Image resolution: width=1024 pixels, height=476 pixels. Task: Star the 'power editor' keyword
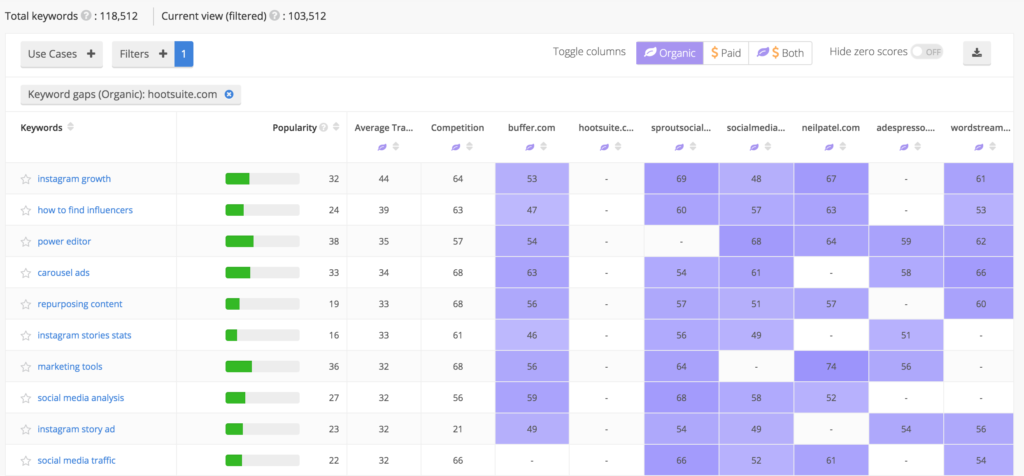25,242
